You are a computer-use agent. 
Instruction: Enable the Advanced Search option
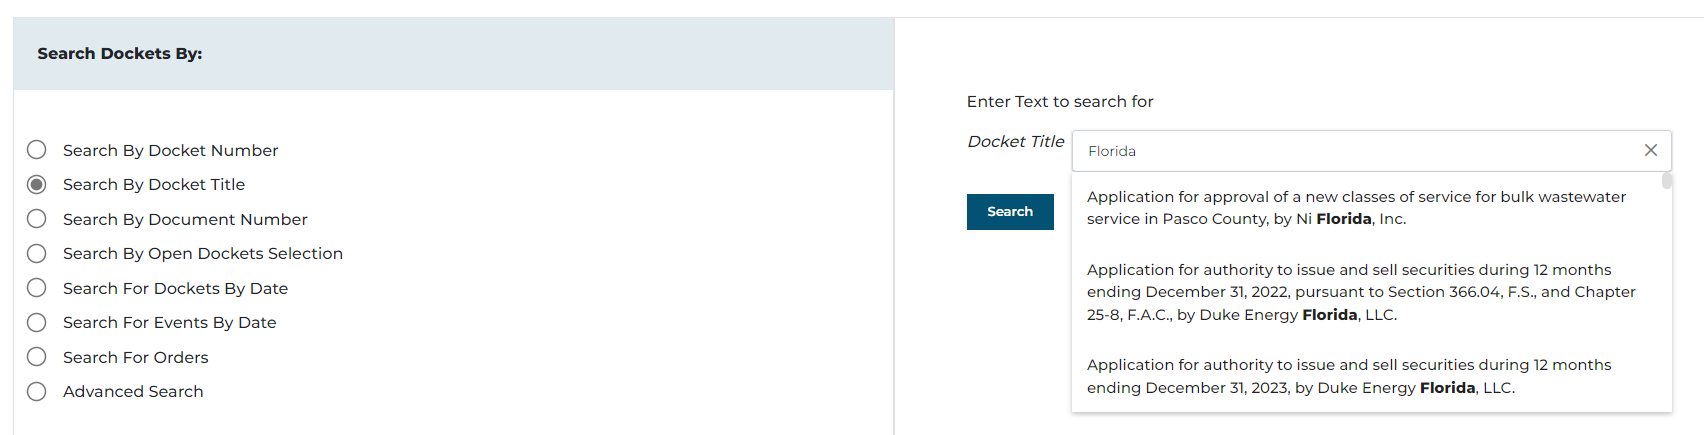[37, 391]
